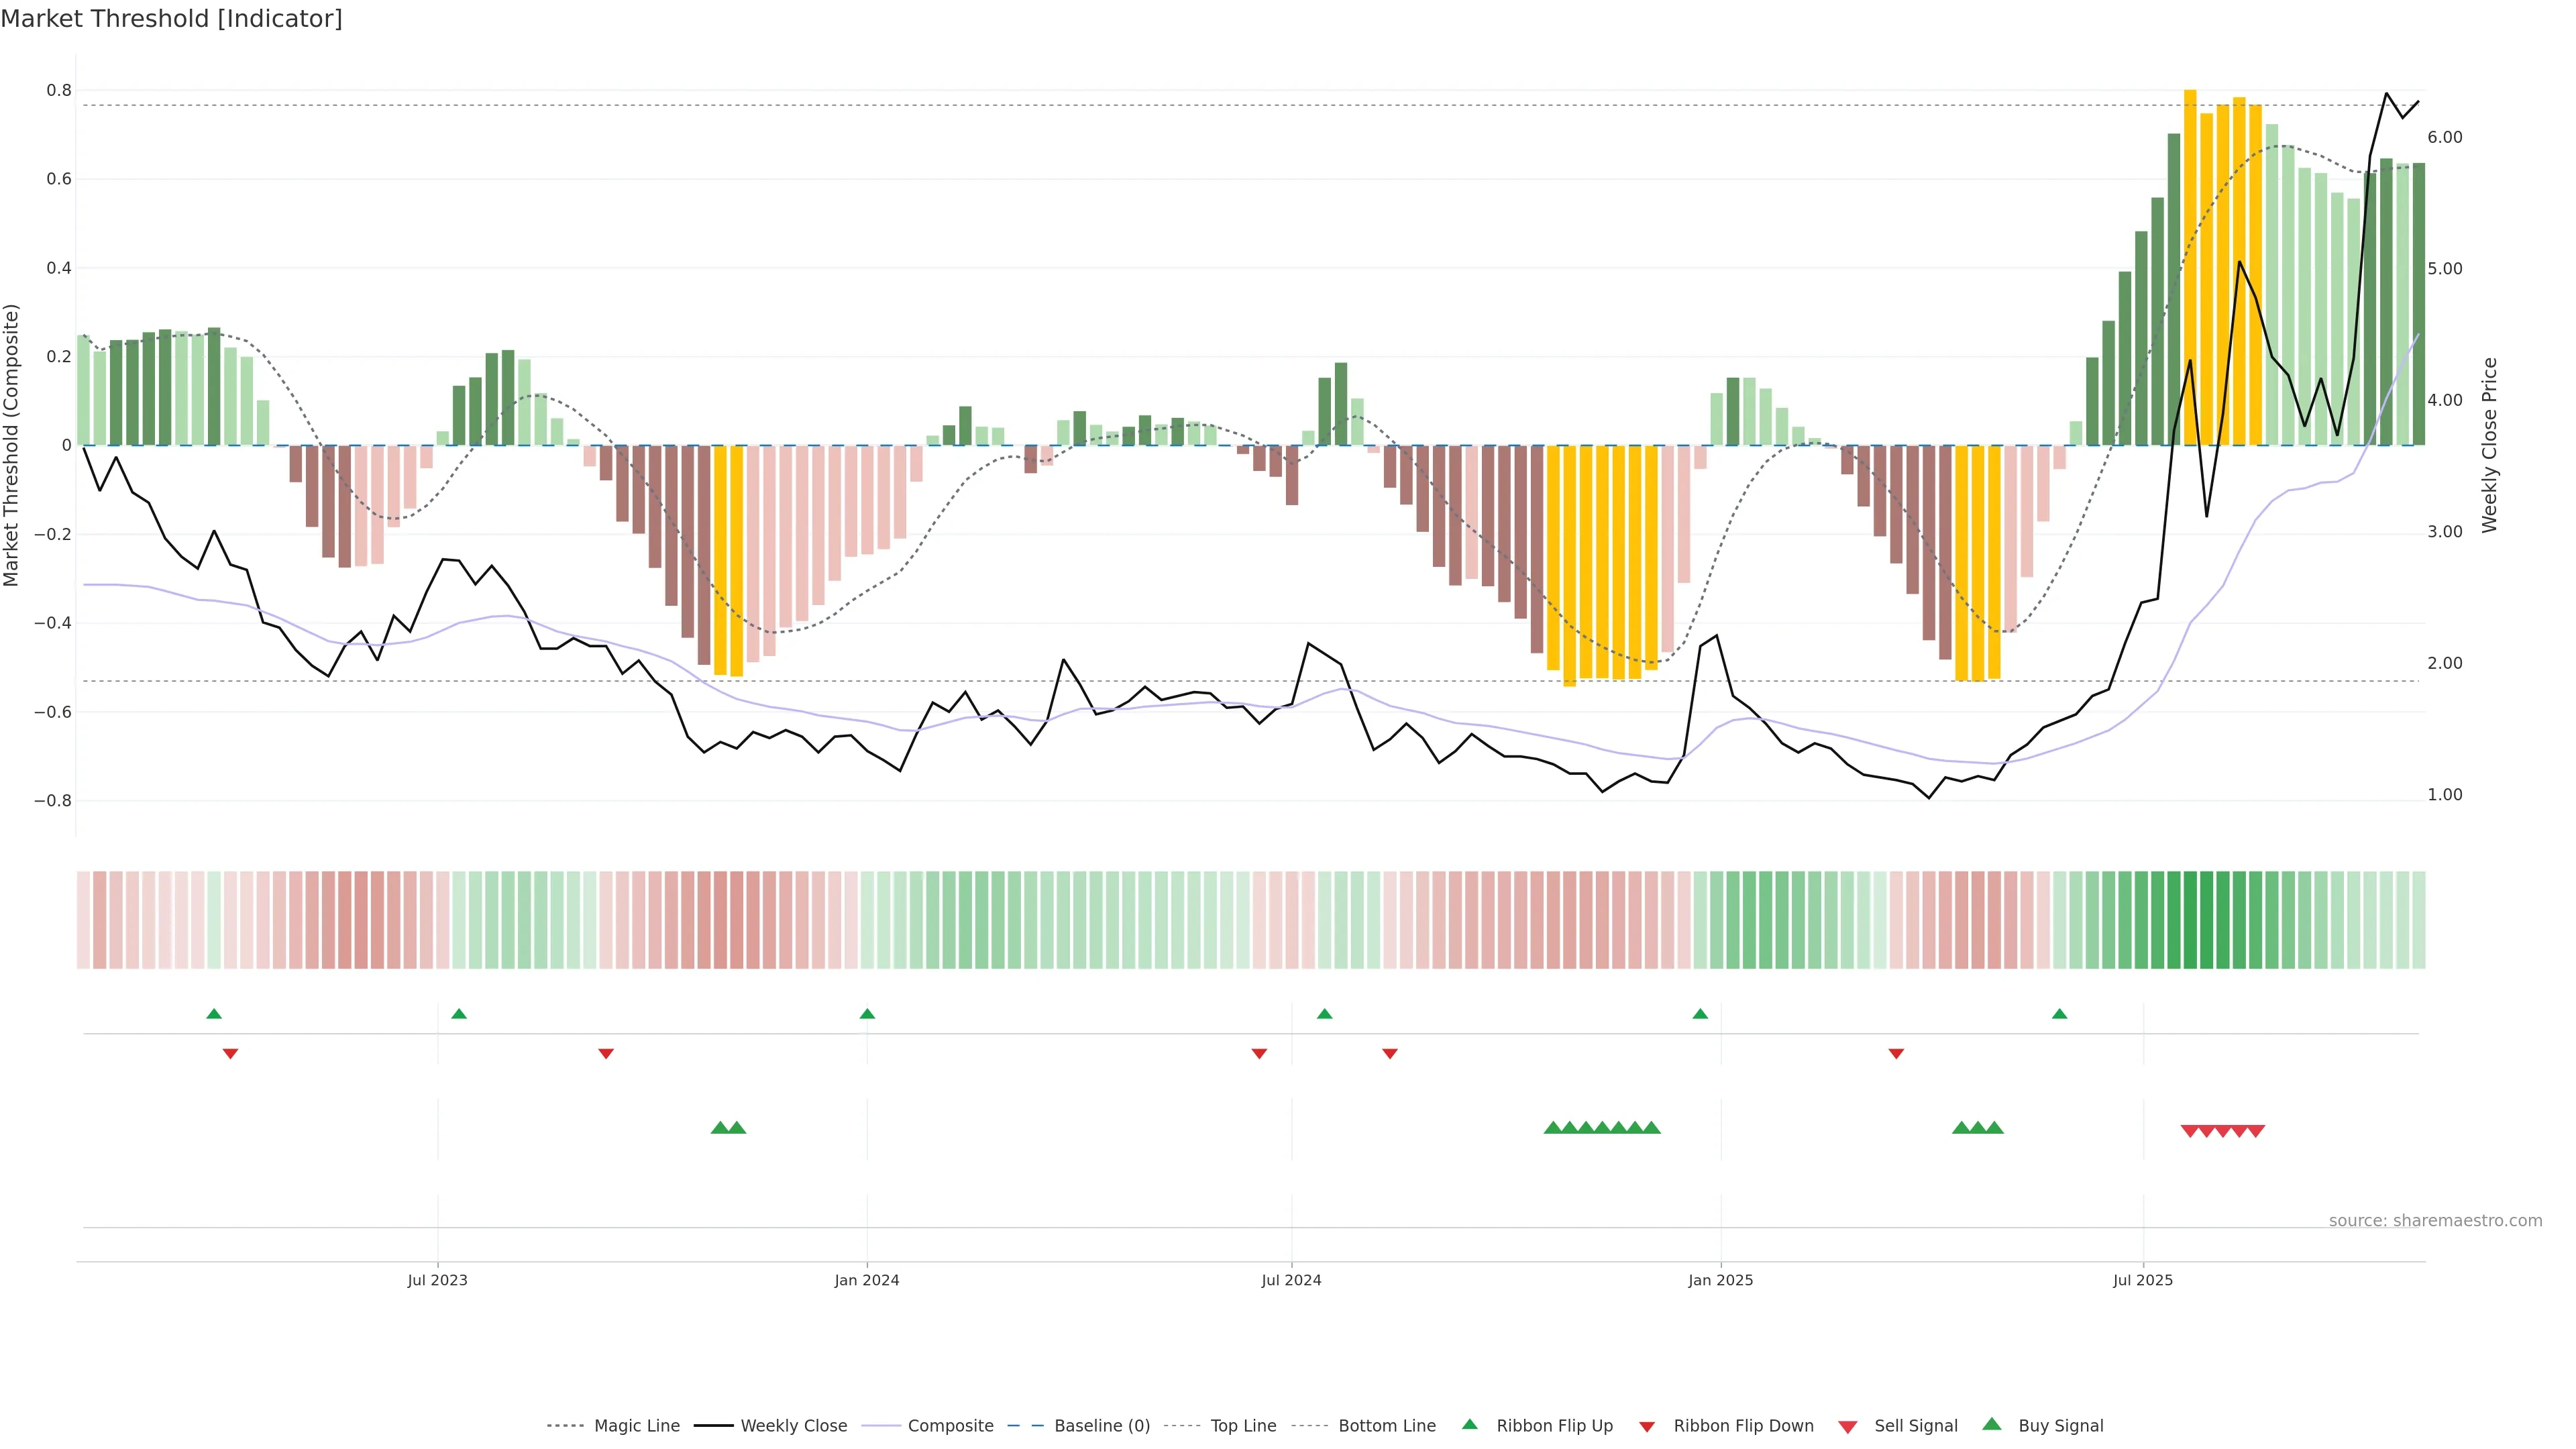
Task: Click the last Ribbon Flip Down marker in 2025
Action: tap(1896, 1054)
